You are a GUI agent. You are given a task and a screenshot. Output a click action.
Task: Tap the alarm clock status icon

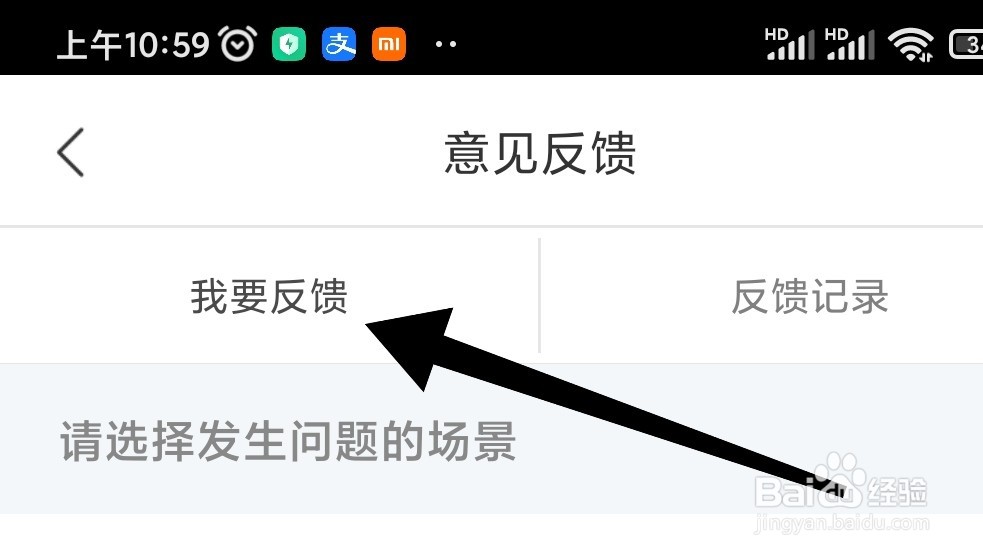tap(238, 43)
